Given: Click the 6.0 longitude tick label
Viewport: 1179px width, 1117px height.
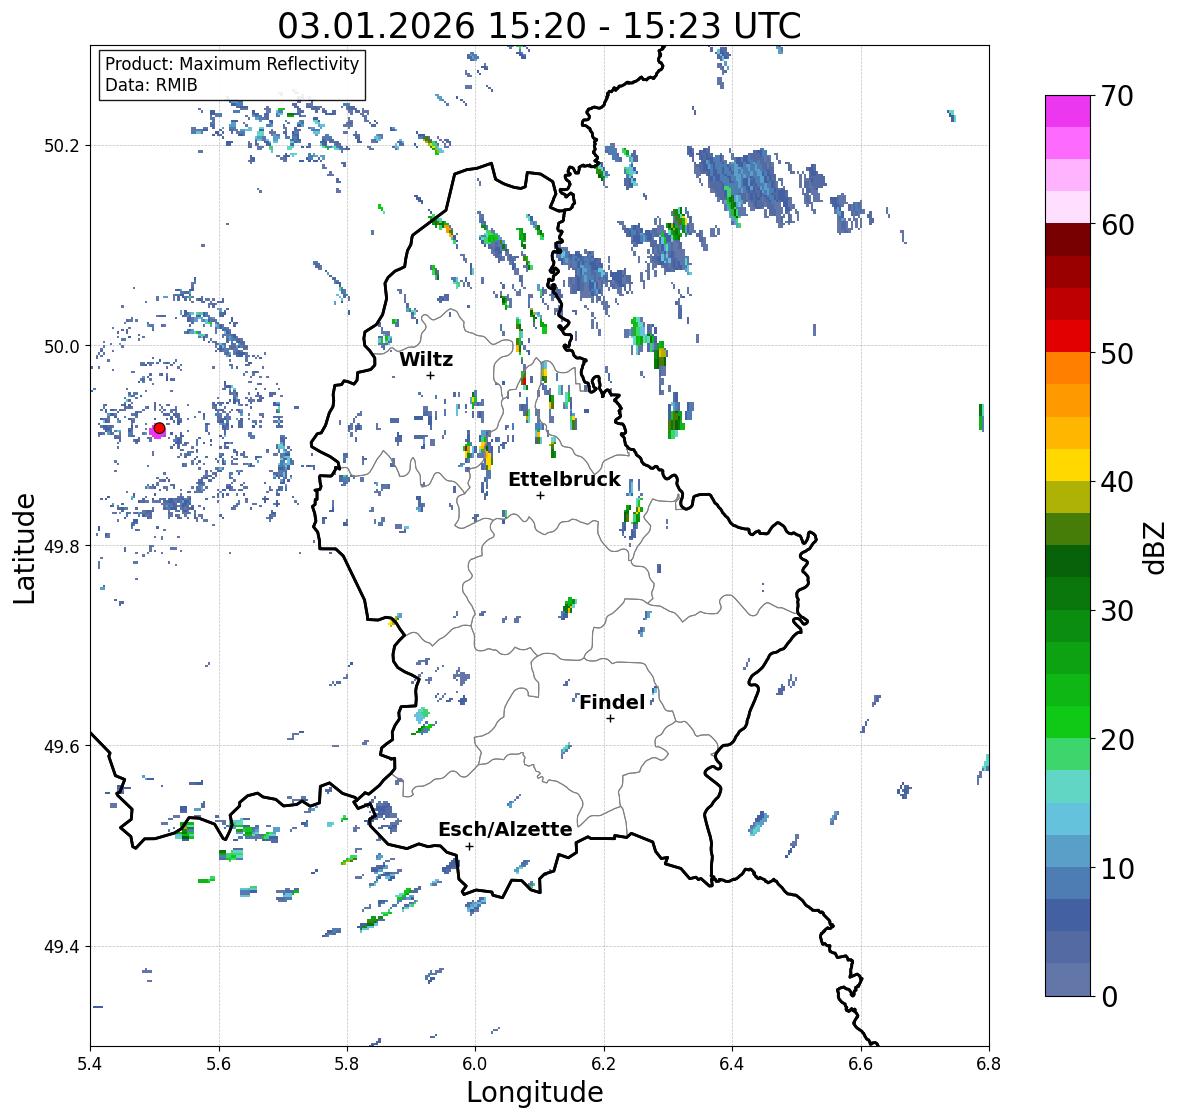Looking at the screenshot, I should [475, 1064].
